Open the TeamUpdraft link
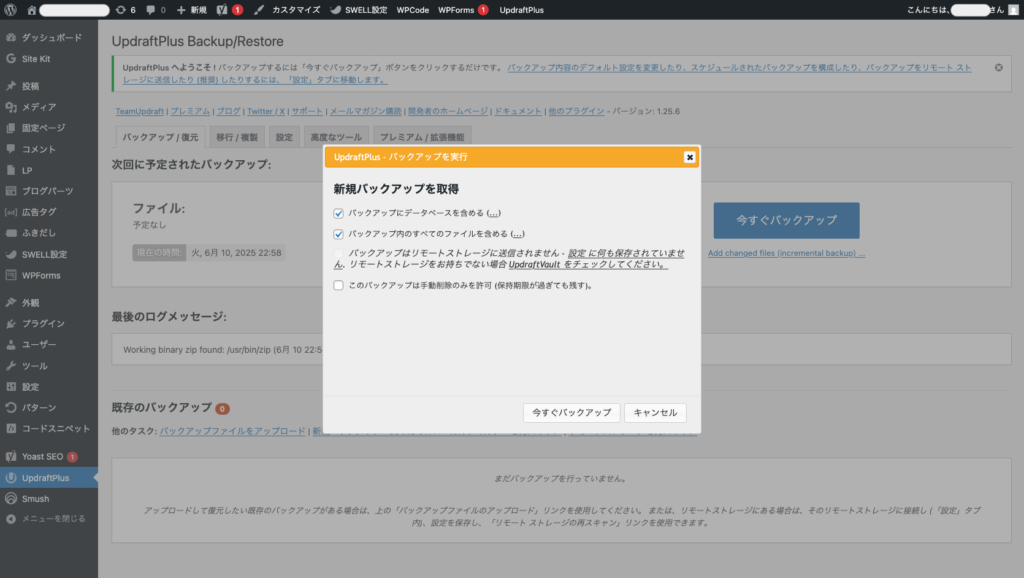This screenshot has width=1024, height=578. (x=140, y=111)
